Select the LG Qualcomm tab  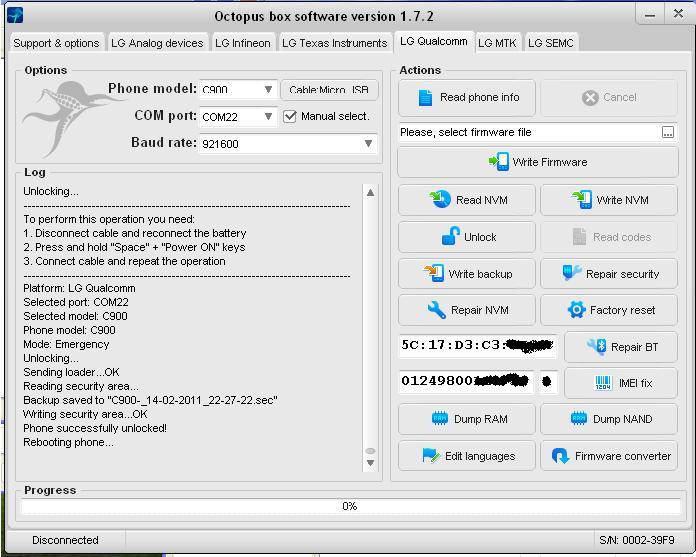(x=434, y=42)
